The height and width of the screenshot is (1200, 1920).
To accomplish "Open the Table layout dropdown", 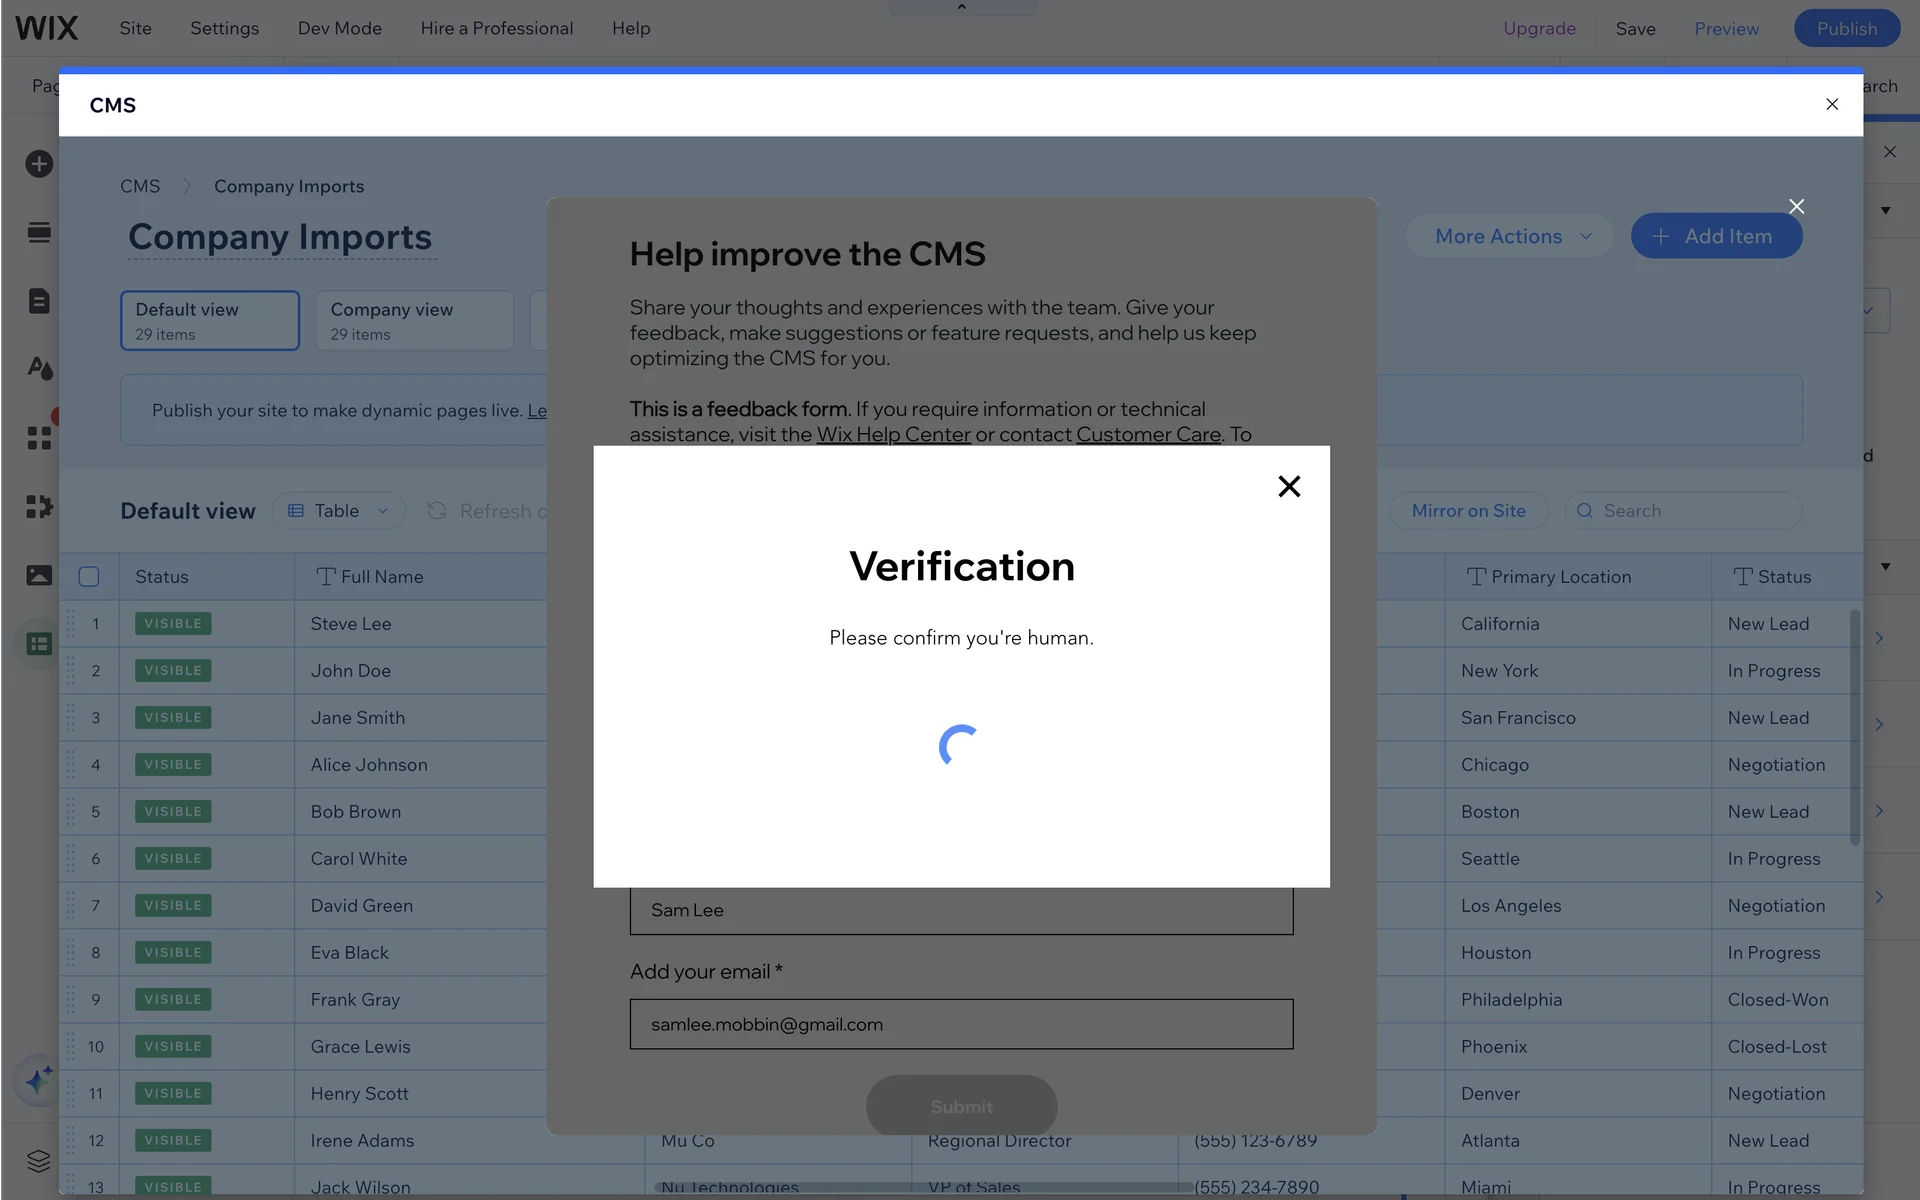I will click(339, 511).
